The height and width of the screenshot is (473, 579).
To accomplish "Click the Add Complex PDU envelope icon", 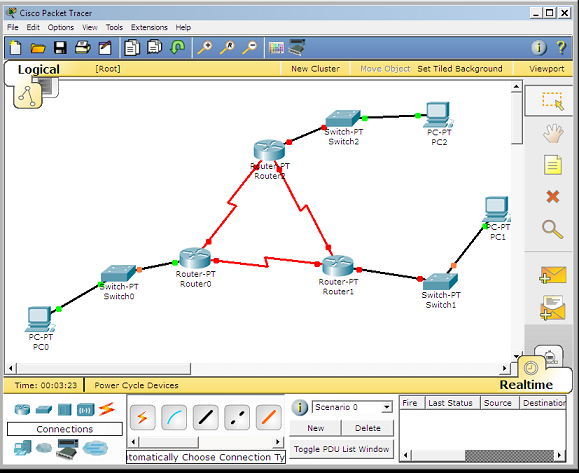I will pyautogui.click(x=552, y=308).
